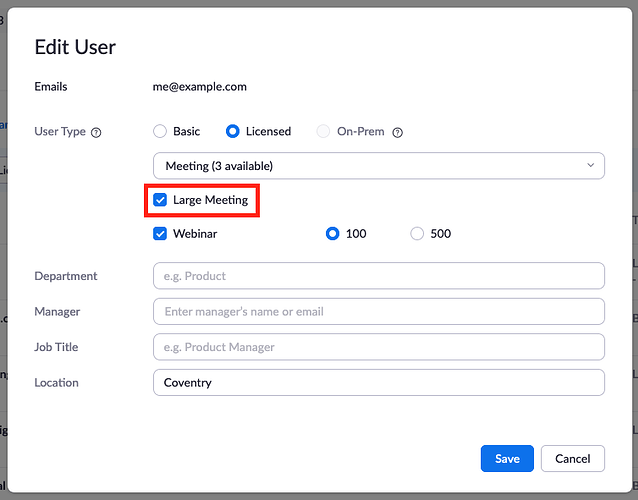Open the Meeting (3 available) dropdown
Screen dimensions: 638x500
[x=379, y=166]
